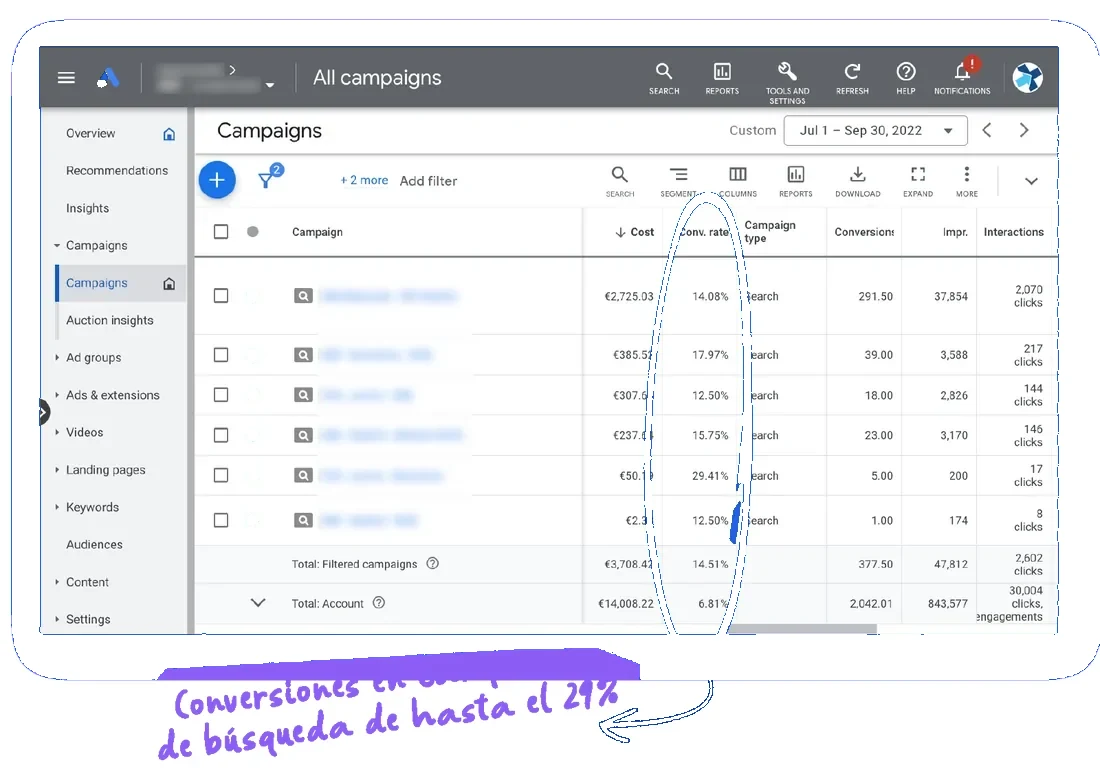This screenshot has width=1100, height=774.
Task: Check the 29.41% campaign row checkbox
Action: coord(221,475)
